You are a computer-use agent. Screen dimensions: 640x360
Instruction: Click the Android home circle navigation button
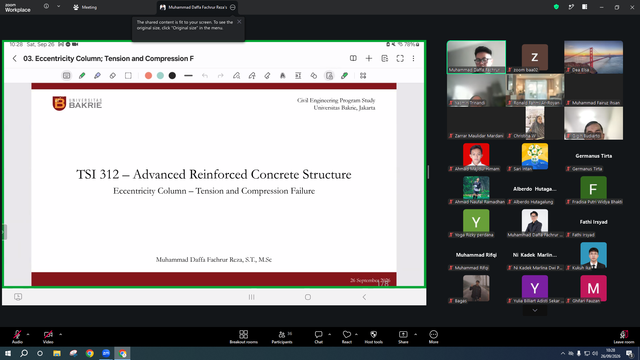(308, 297)
